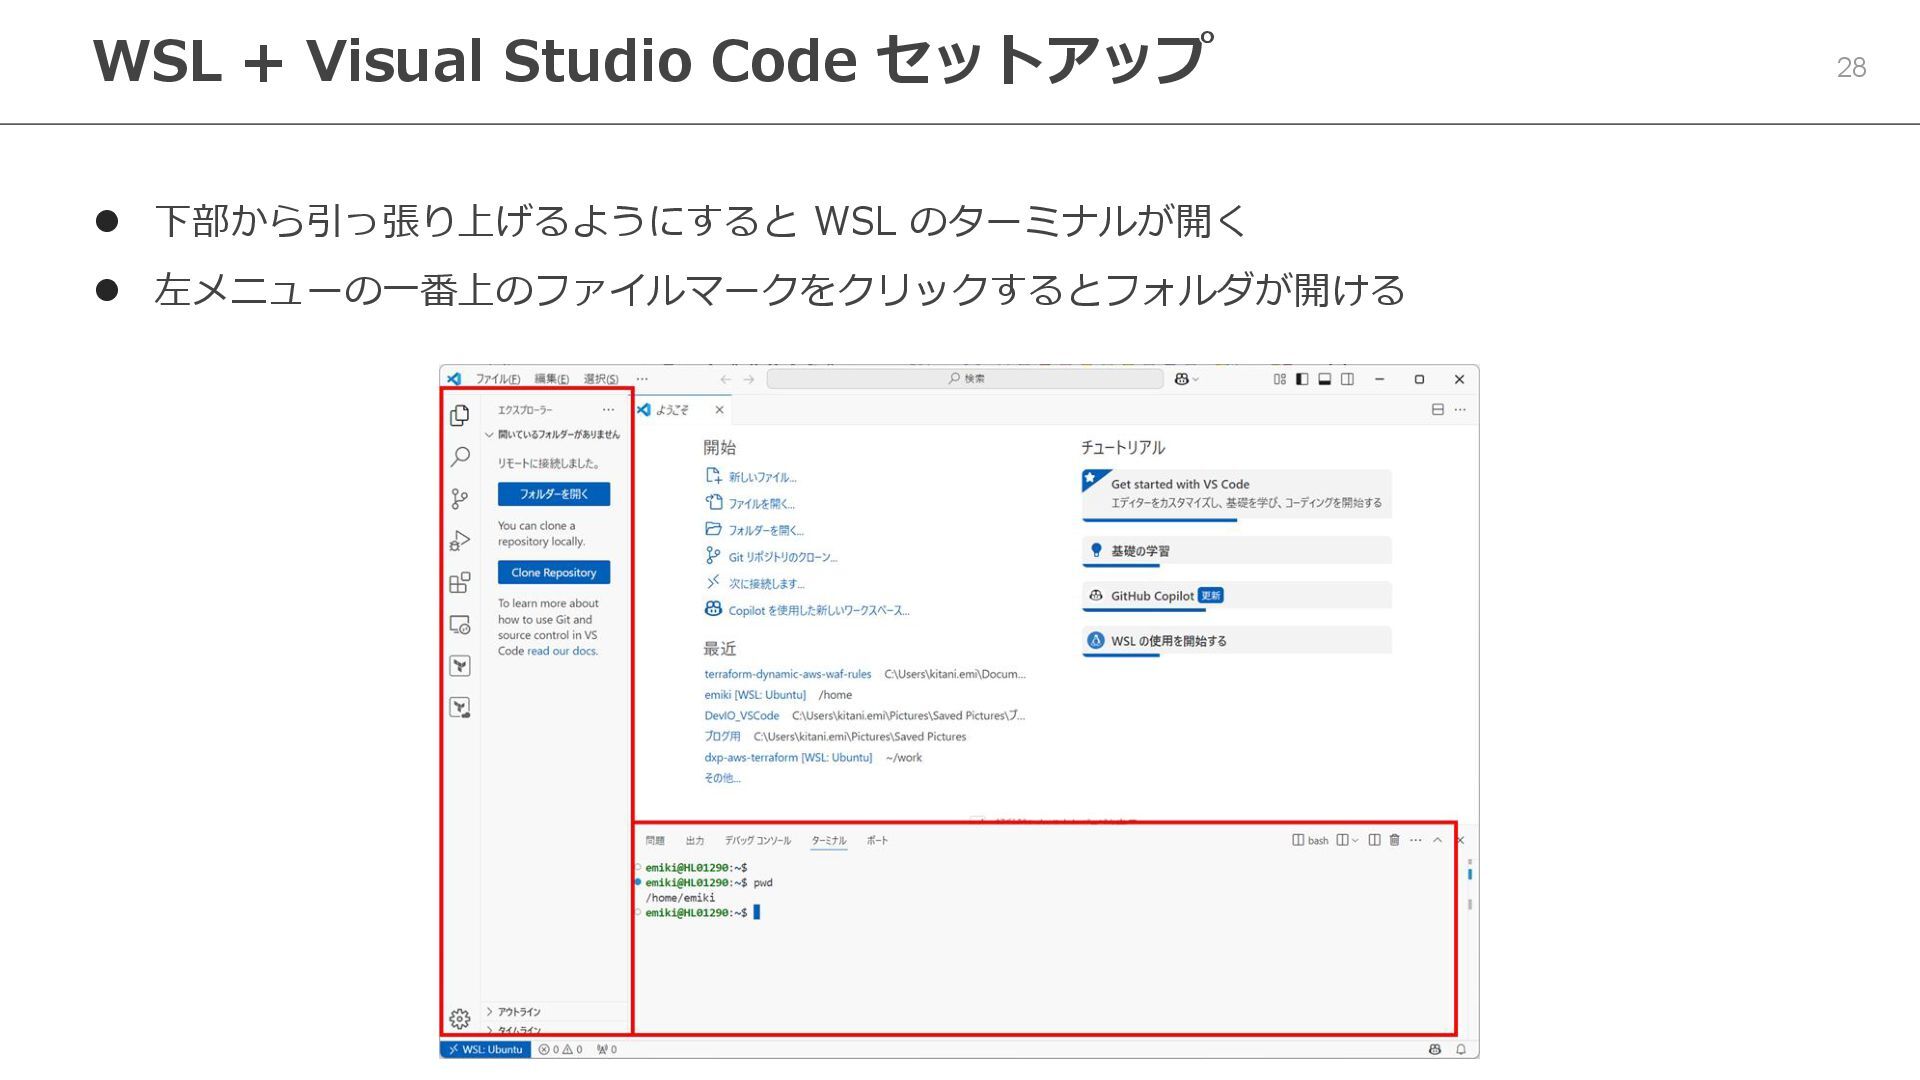Open Get started with VS Code walkthrough
Screen dimensions: 1920x1080
pyautogui.click(x=1237, y=494)
